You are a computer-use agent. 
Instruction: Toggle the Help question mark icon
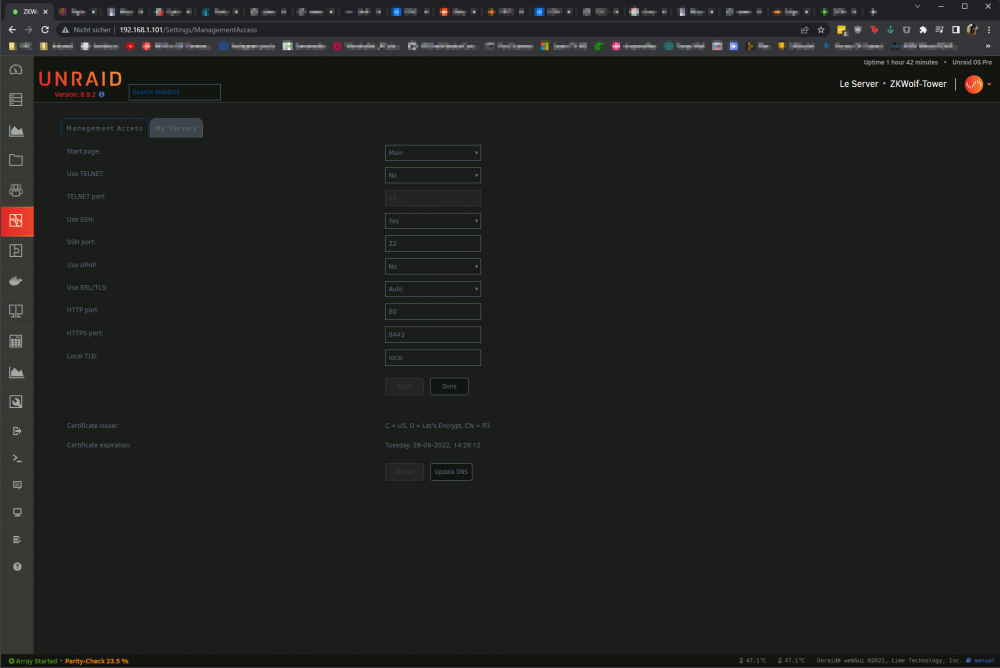17,567
